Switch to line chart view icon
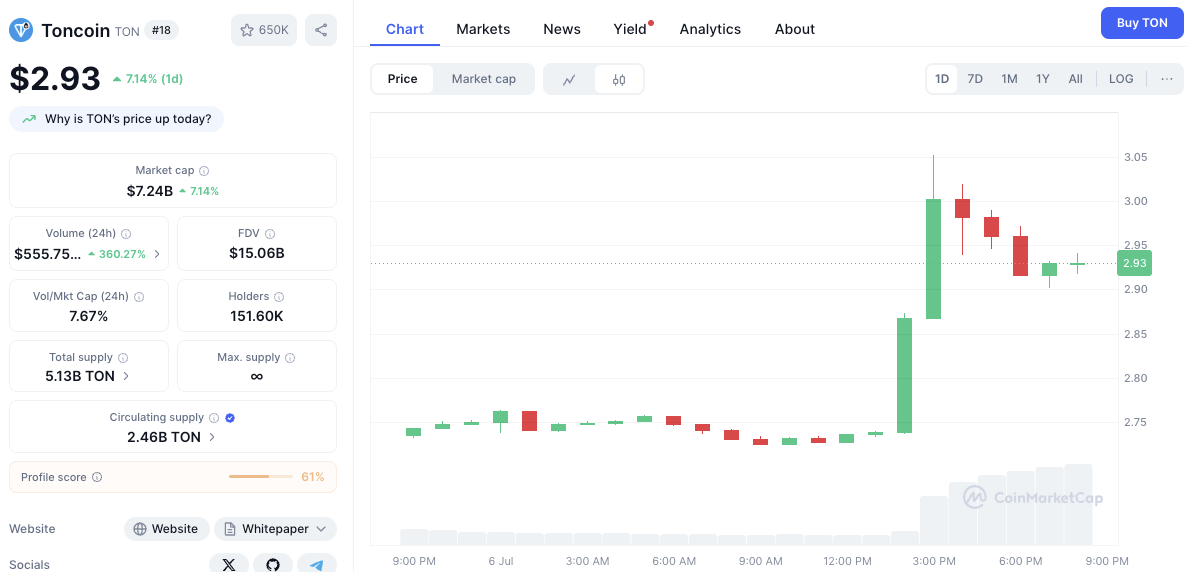 coord(569,79)
